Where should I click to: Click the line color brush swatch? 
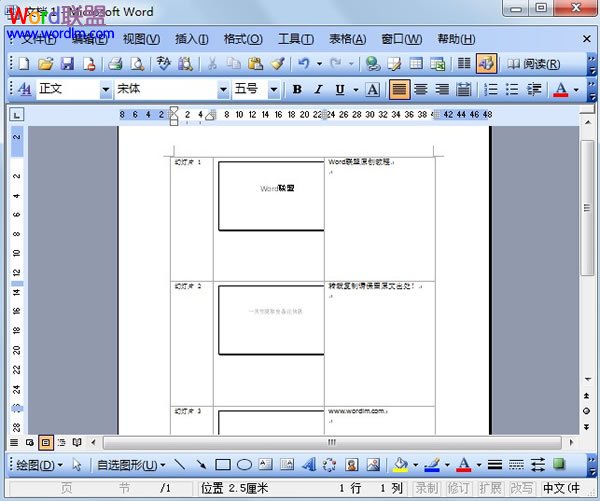point(432,465)
